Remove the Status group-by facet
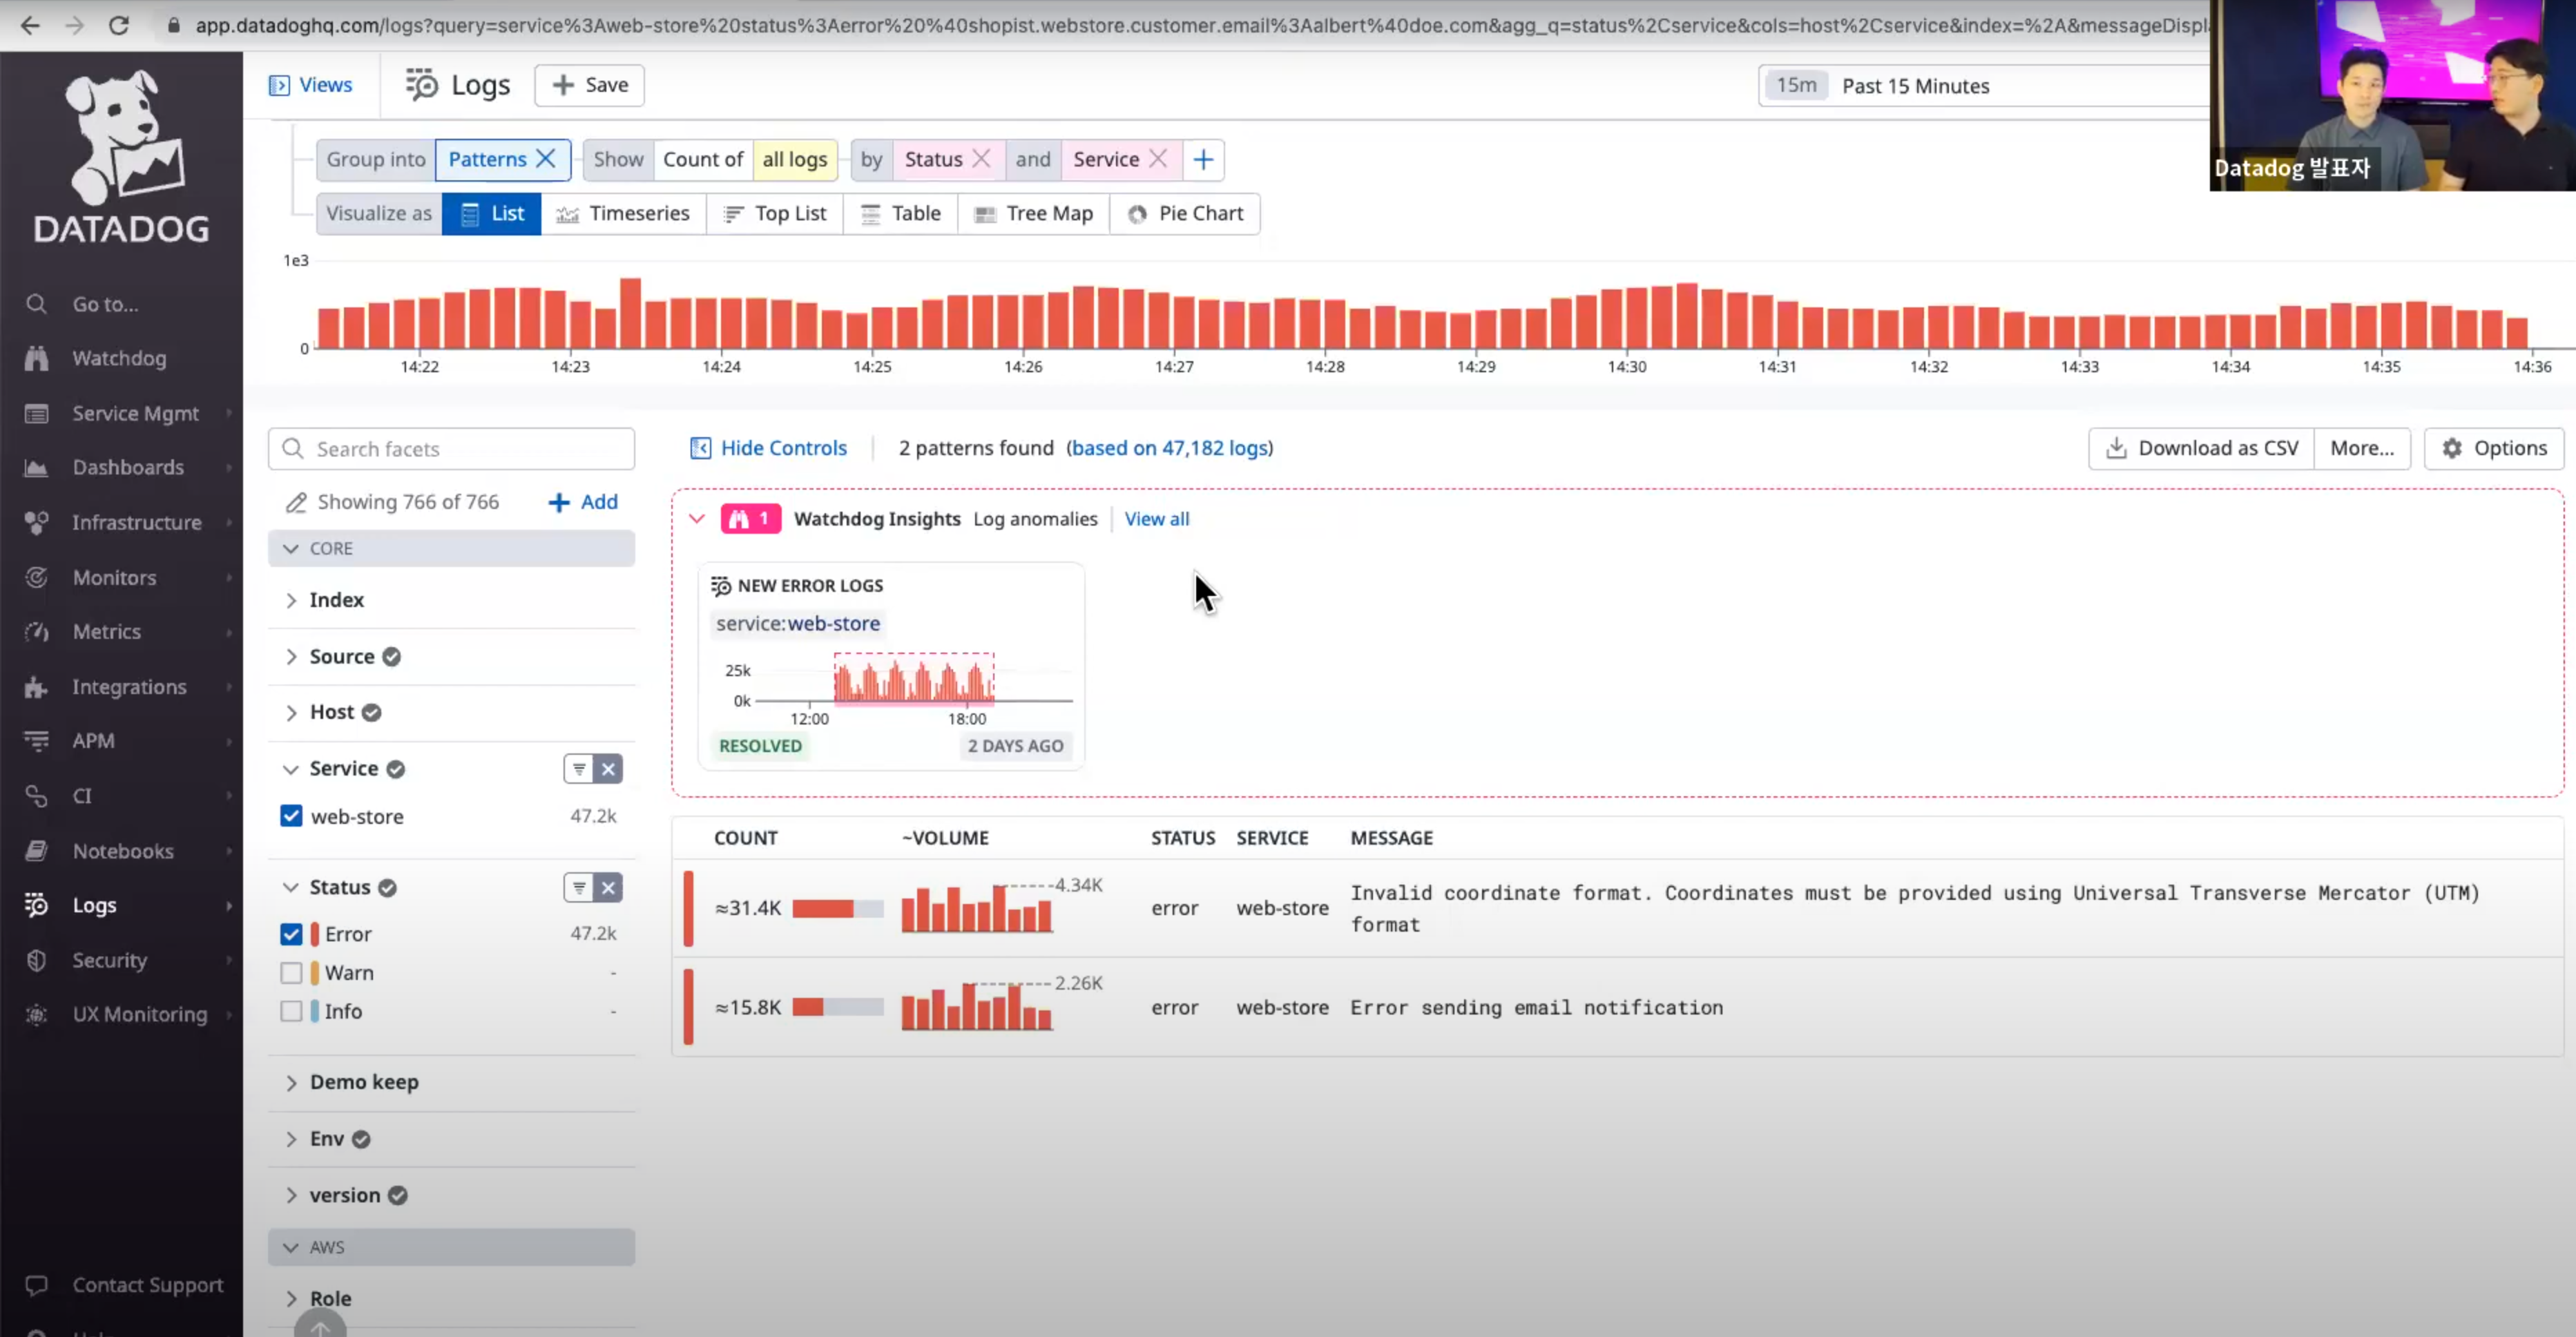 tap(981, 159)
